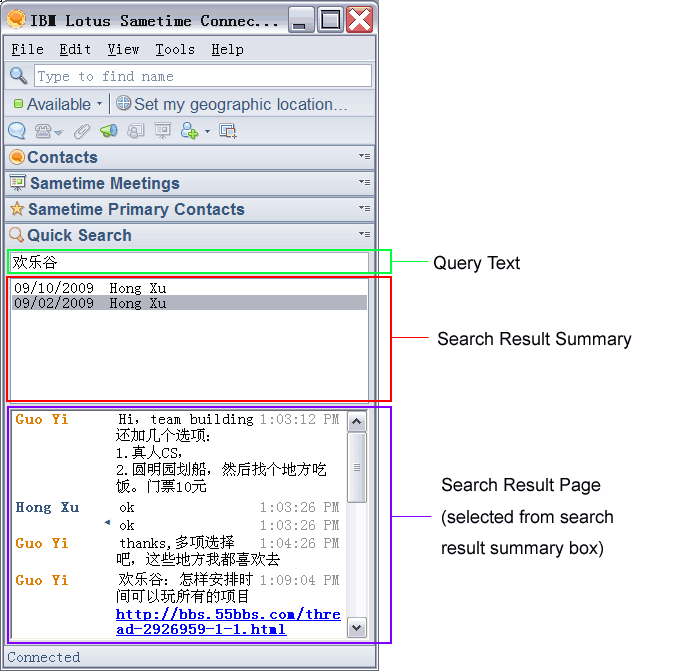Click the Primary Contacts star icon
Viewport: 673px width, 671px height.
point(17,209)
